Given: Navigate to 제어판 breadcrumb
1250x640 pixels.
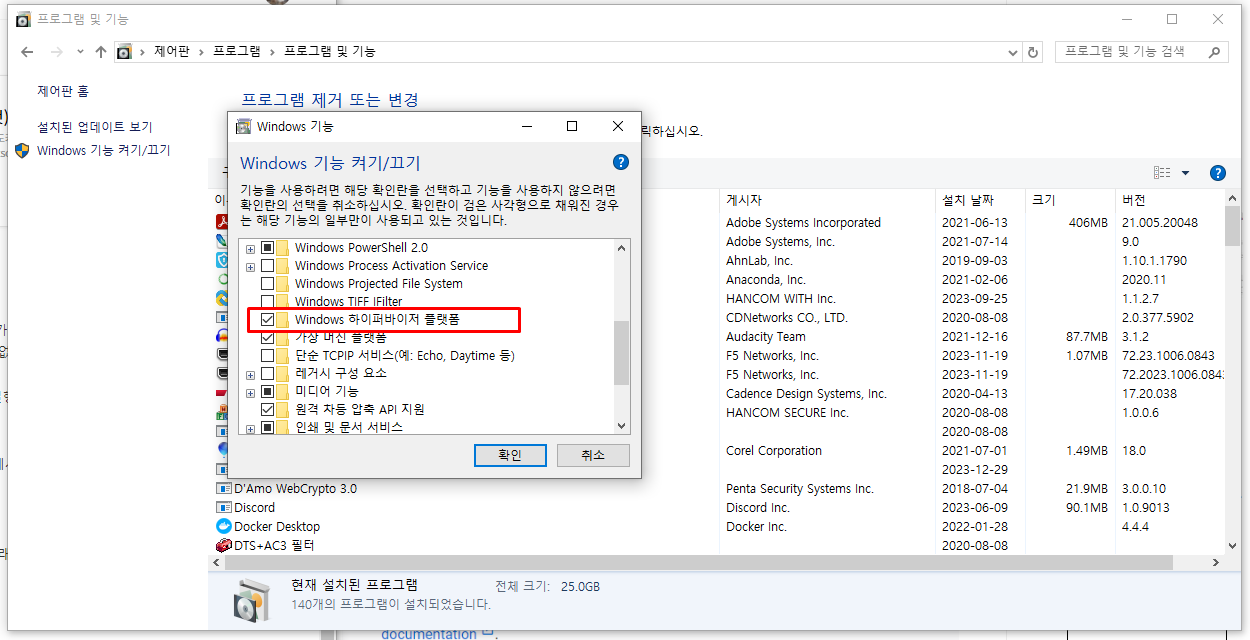Looking at the screenshot, I should click(x=172, y=51).
